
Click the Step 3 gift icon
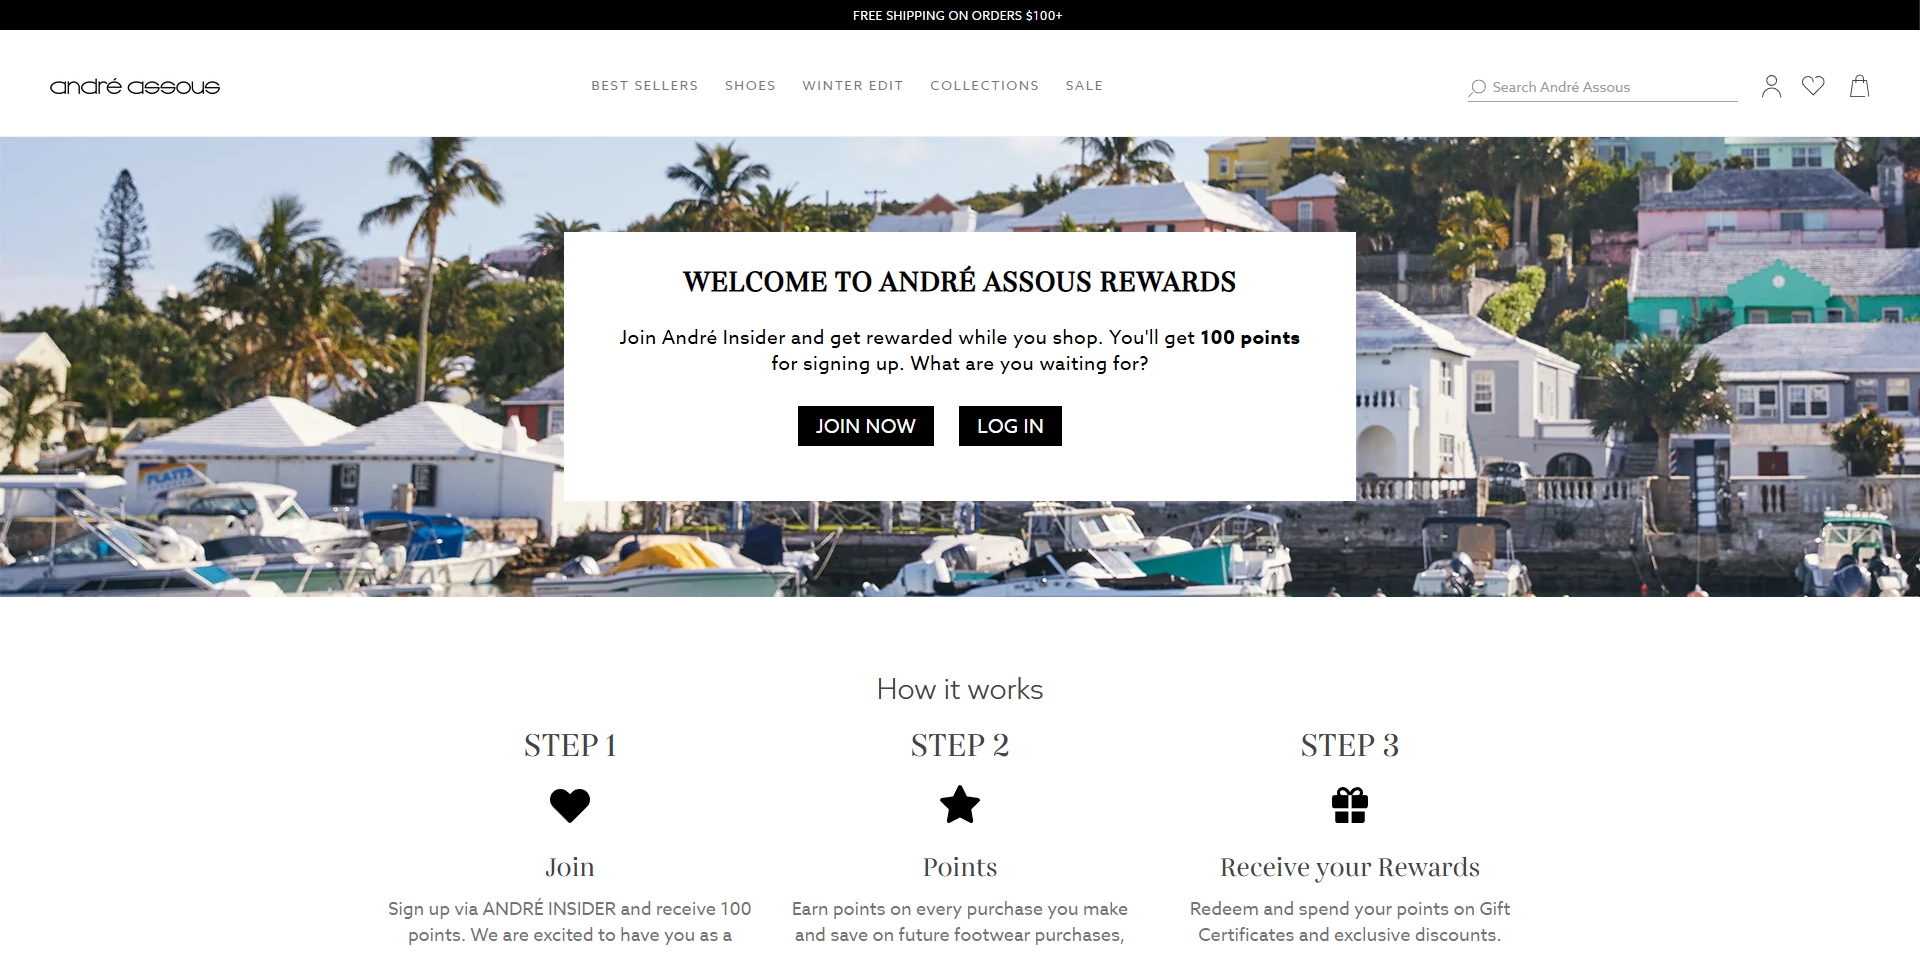coord(1350,805)
